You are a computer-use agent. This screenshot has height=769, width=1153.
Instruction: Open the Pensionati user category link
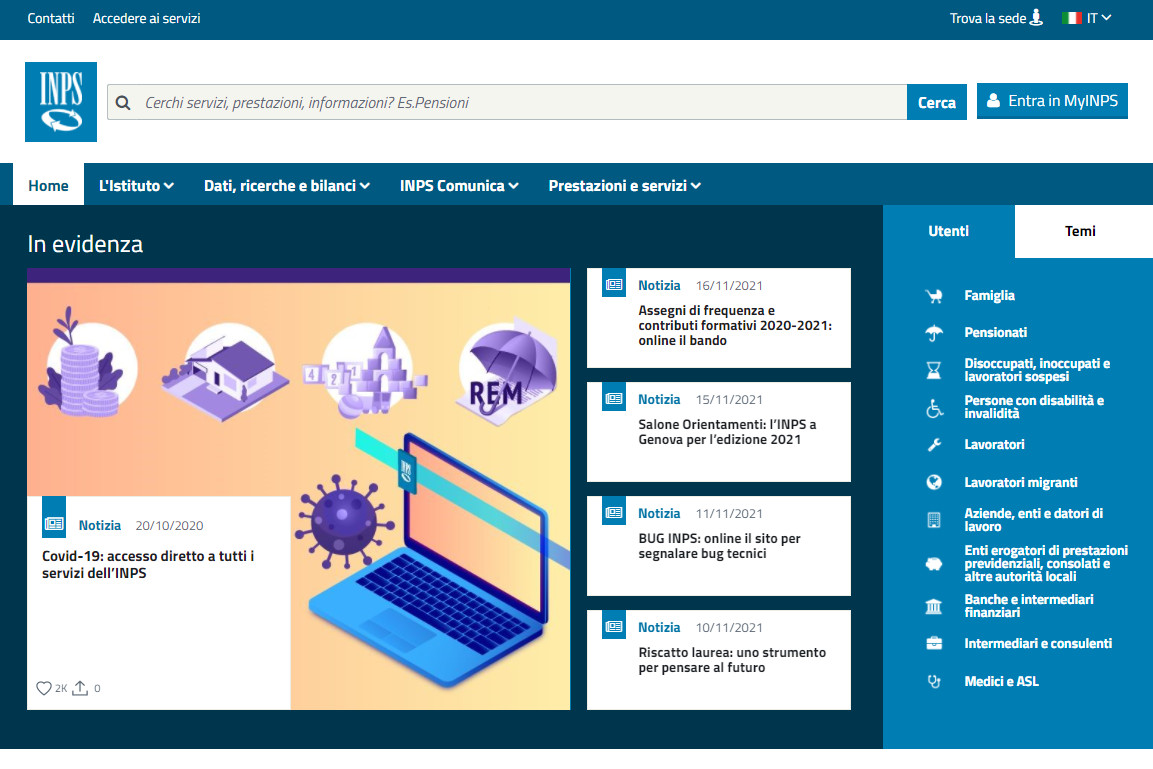click(x=996, y=333)
